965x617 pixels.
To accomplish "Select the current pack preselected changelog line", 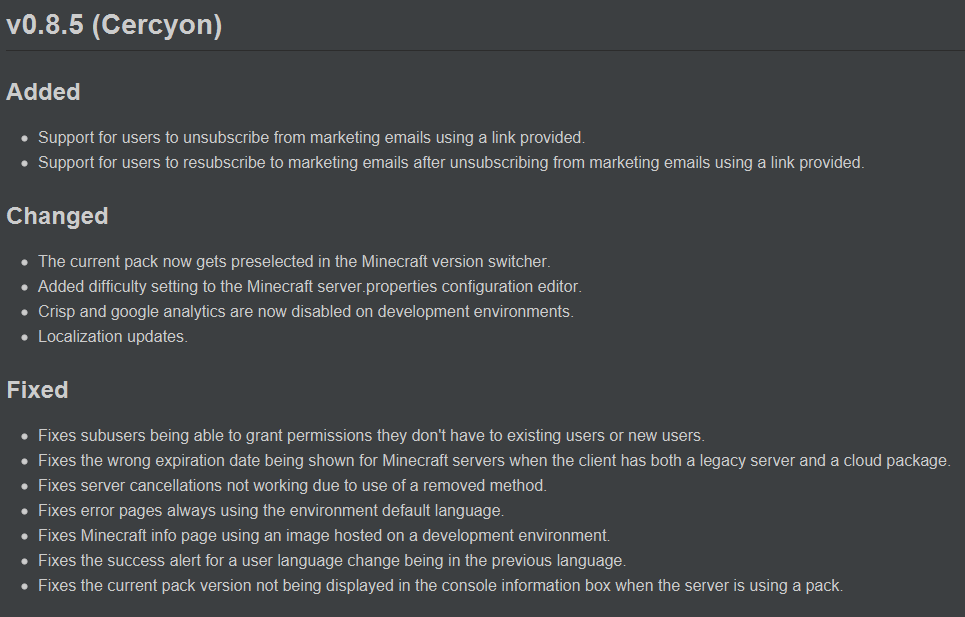I will point(294,261).
